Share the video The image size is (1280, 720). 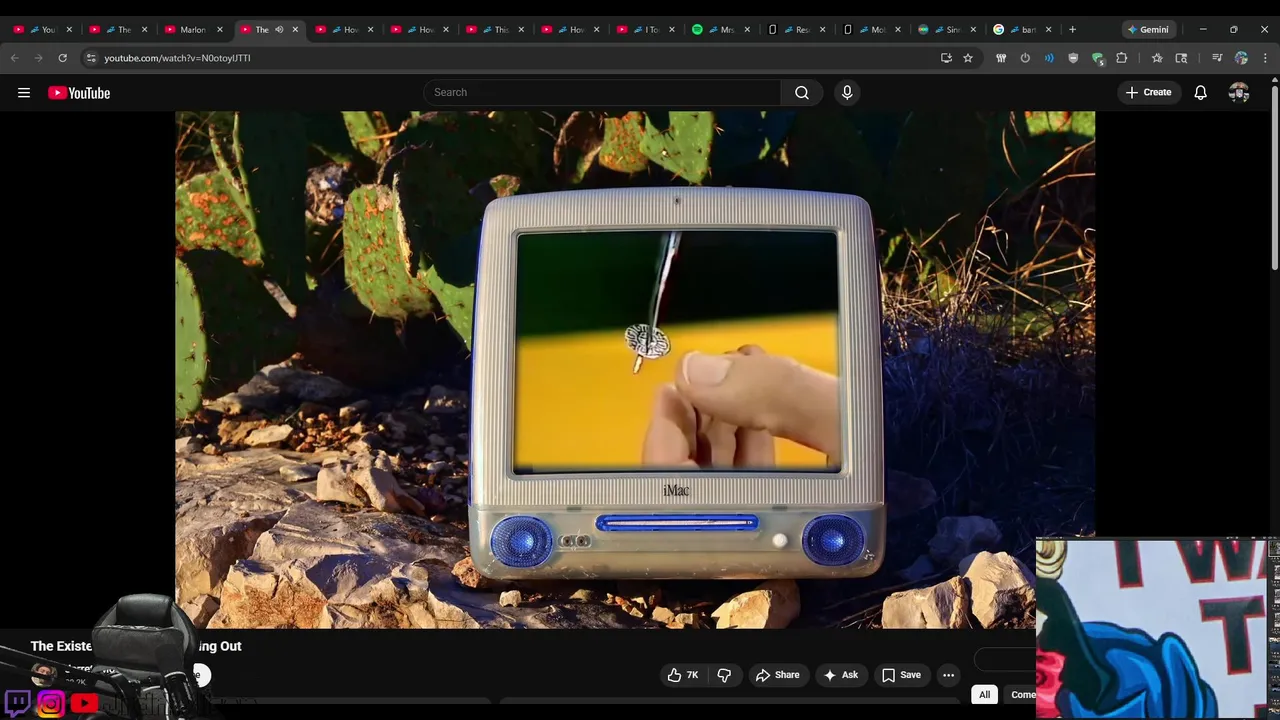click(777, 675)
